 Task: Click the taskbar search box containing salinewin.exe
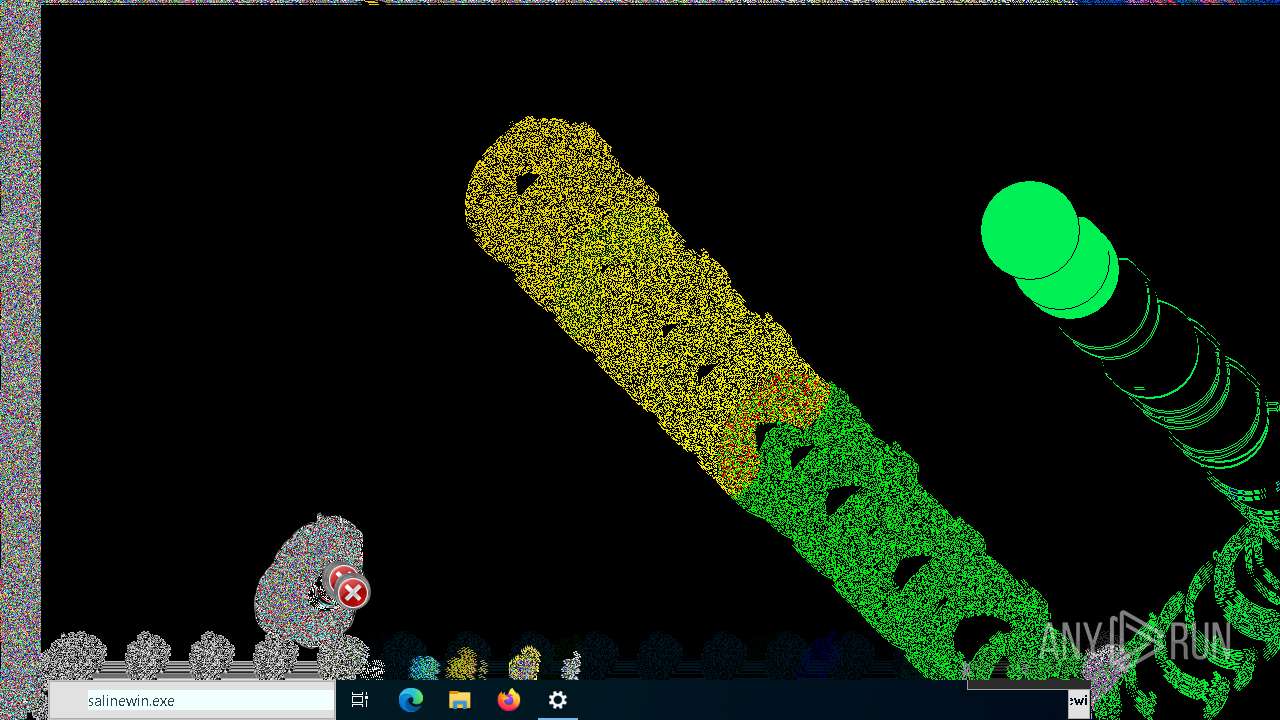[x=191, y=701]
